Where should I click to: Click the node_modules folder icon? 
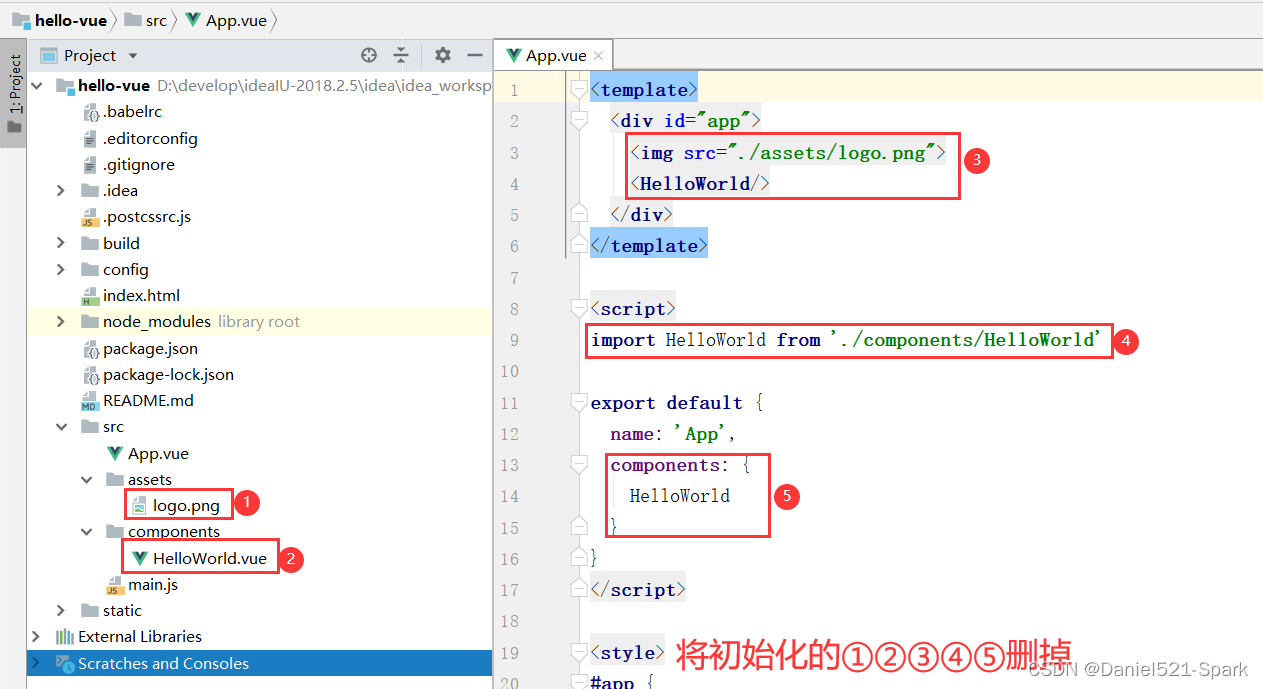pos(89,321)
